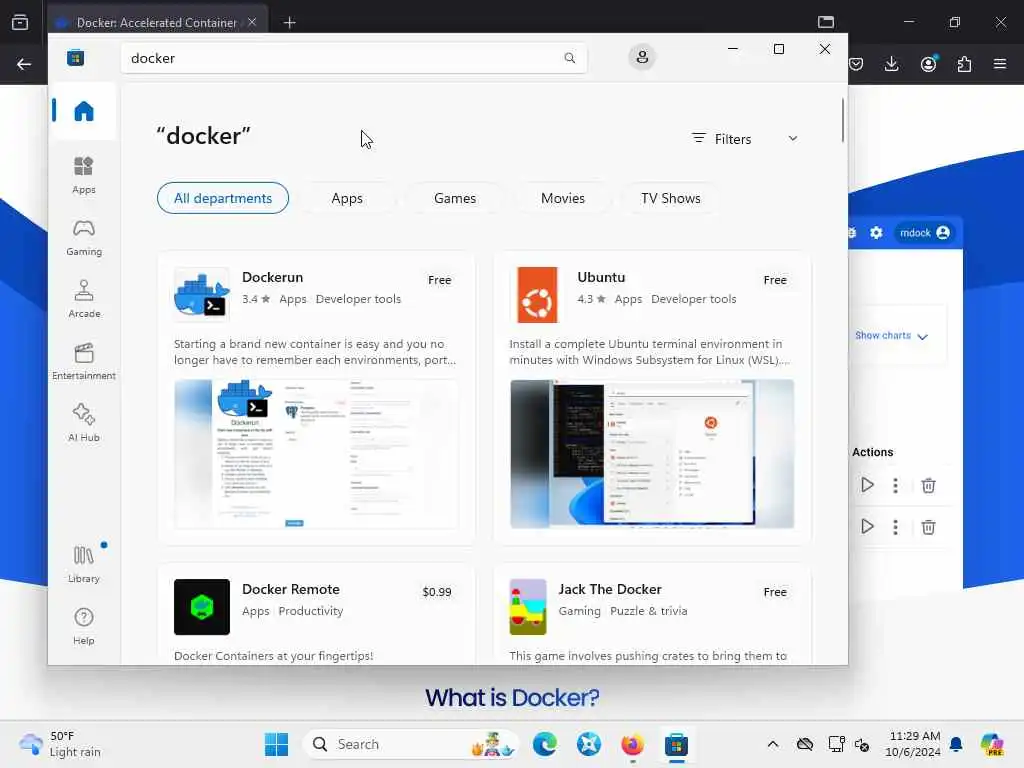Click settings gear in Docker page header
Image resolution: width=1024 pixels, height=768 pixels.
(876, 232)
